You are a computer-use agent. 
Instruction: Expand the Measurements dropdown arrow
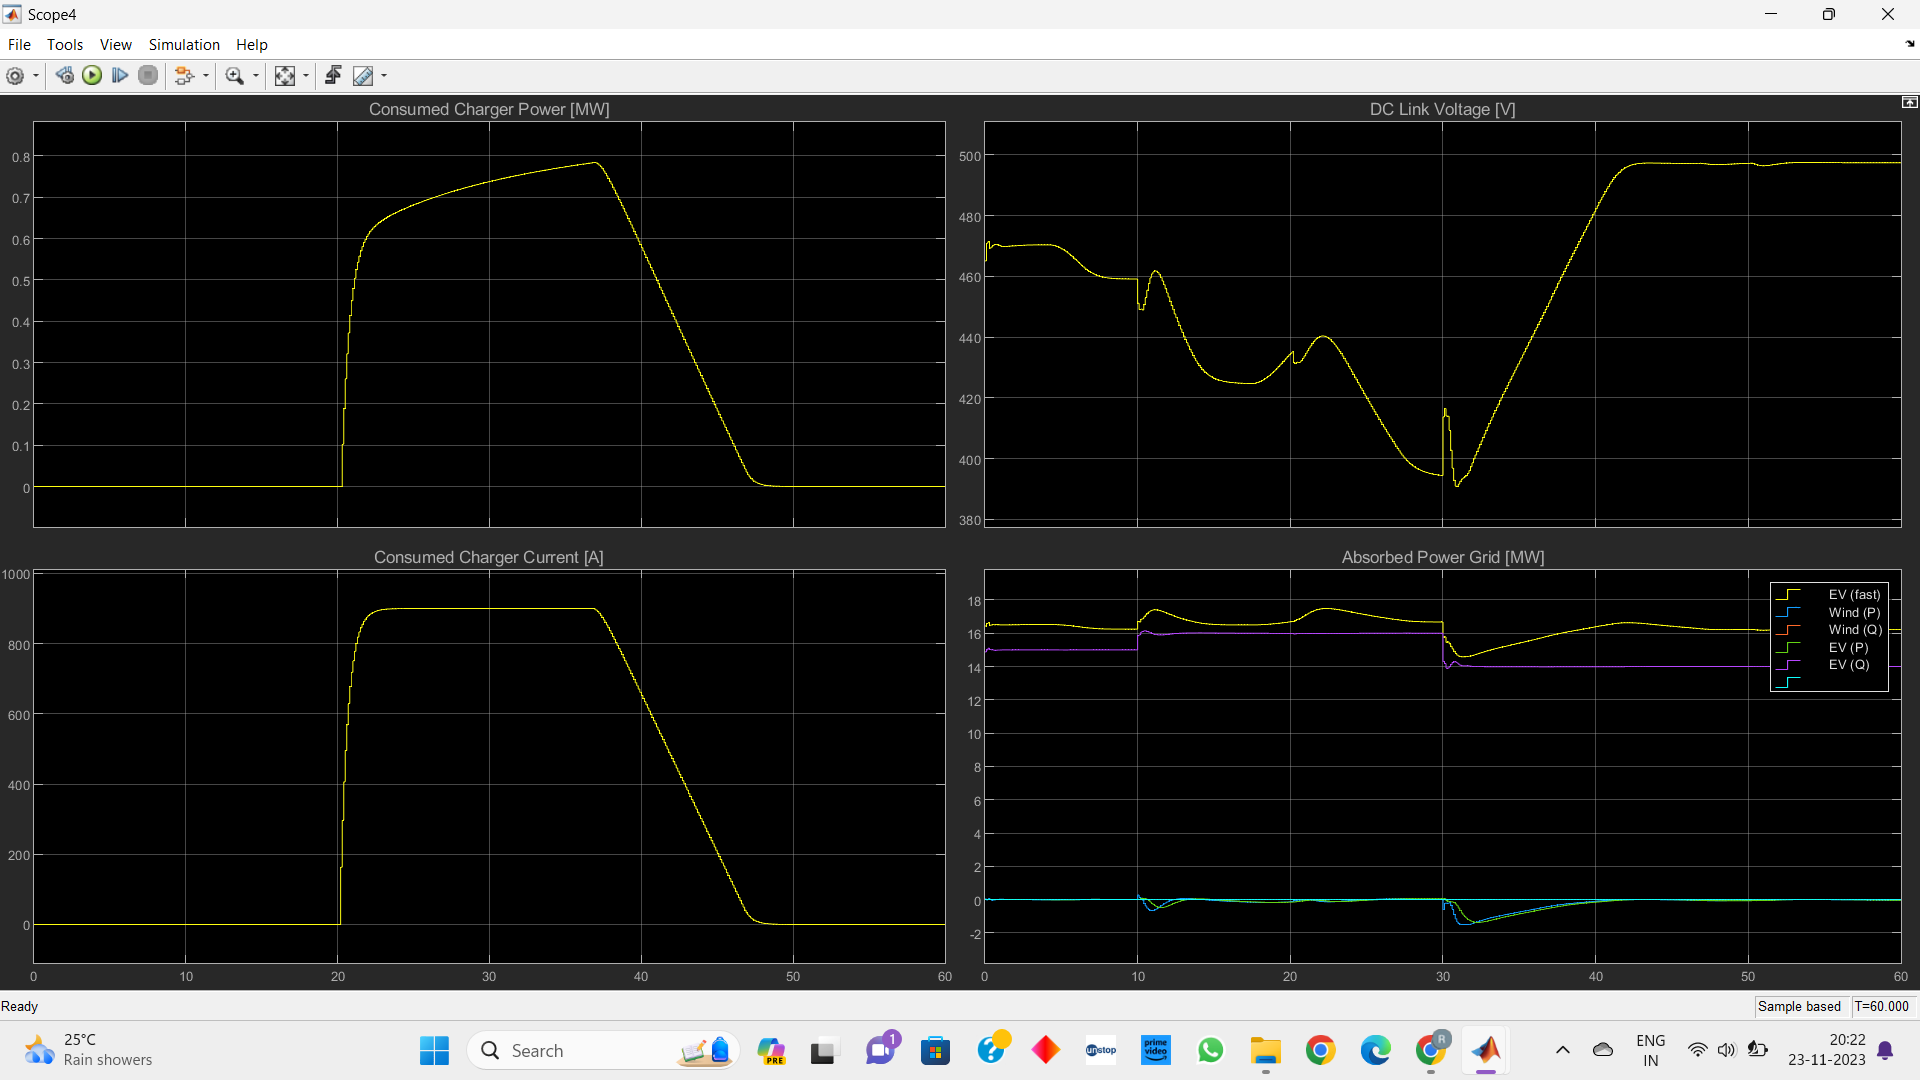tap(384, 76)
